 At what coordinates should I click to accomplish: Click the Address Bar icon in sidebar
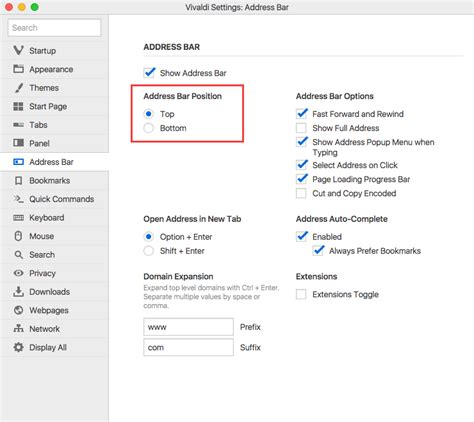(18, 162)
